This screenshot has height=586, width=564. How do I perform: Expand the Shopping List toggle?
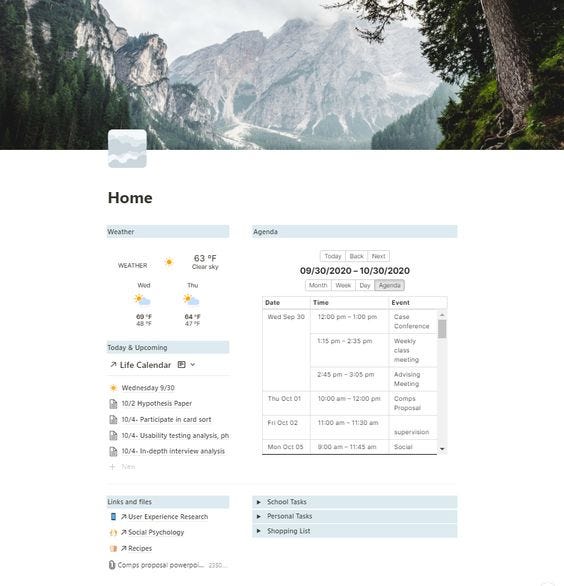point(259,531)
